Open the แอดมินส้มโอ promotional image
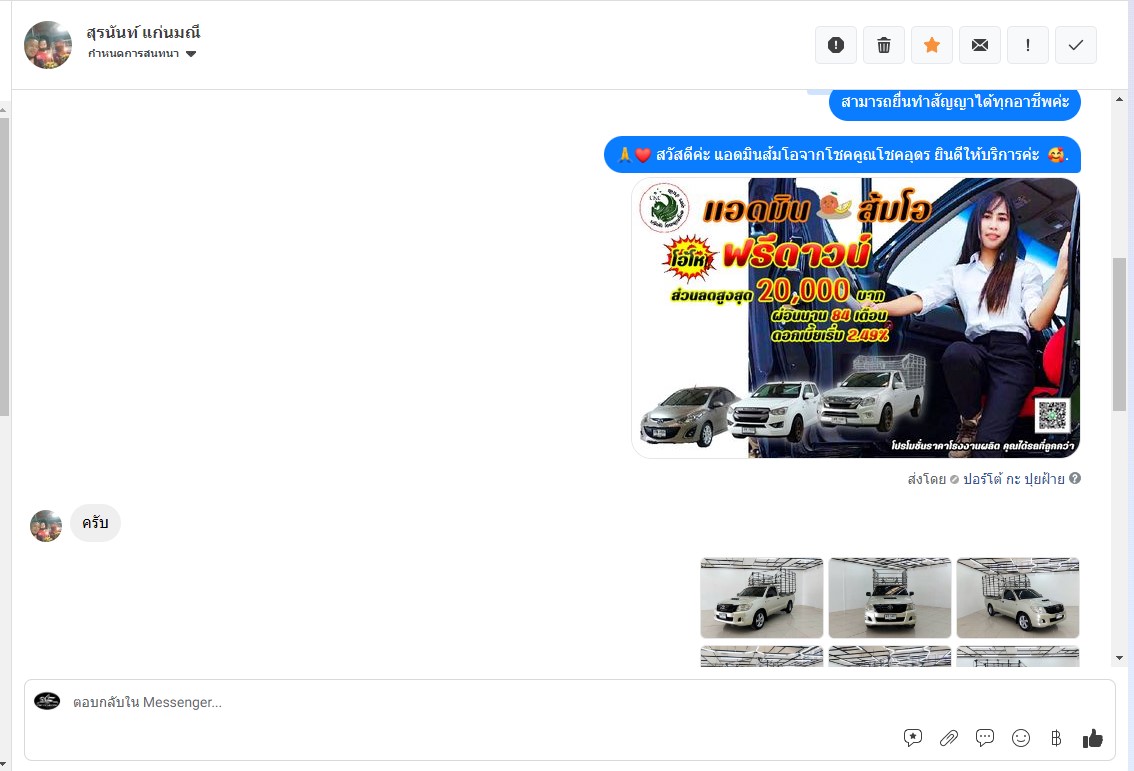The width and height of the screenshot is (1134, 771). coord(856,318)
